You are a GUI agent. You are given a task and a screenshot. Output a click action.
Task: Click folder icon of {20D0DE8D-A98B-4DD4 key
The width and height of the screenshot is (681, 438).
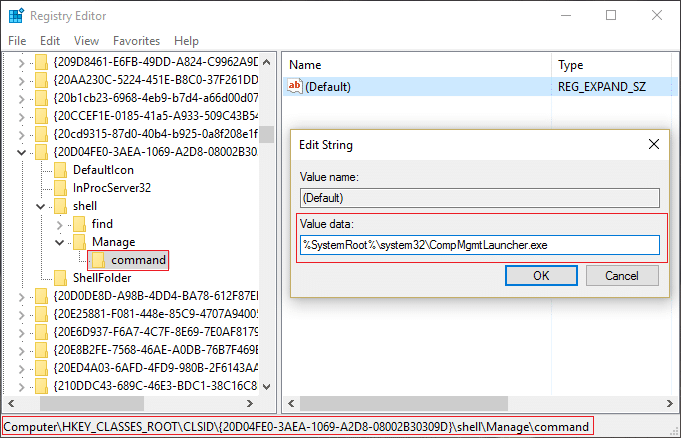tap(41, 296)
